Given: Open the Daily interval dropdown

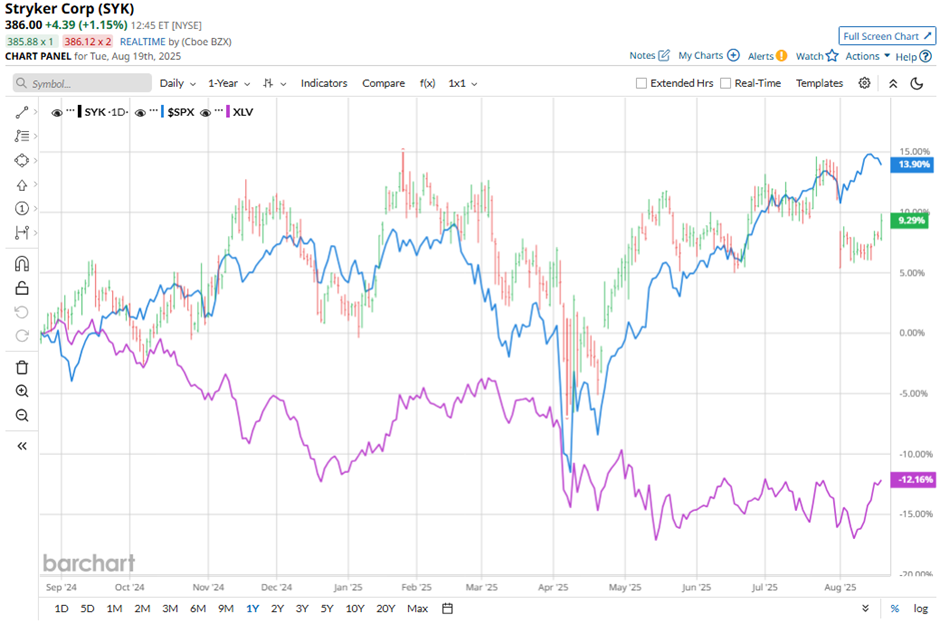Looking at the screenshot, I should coord(177,83).
